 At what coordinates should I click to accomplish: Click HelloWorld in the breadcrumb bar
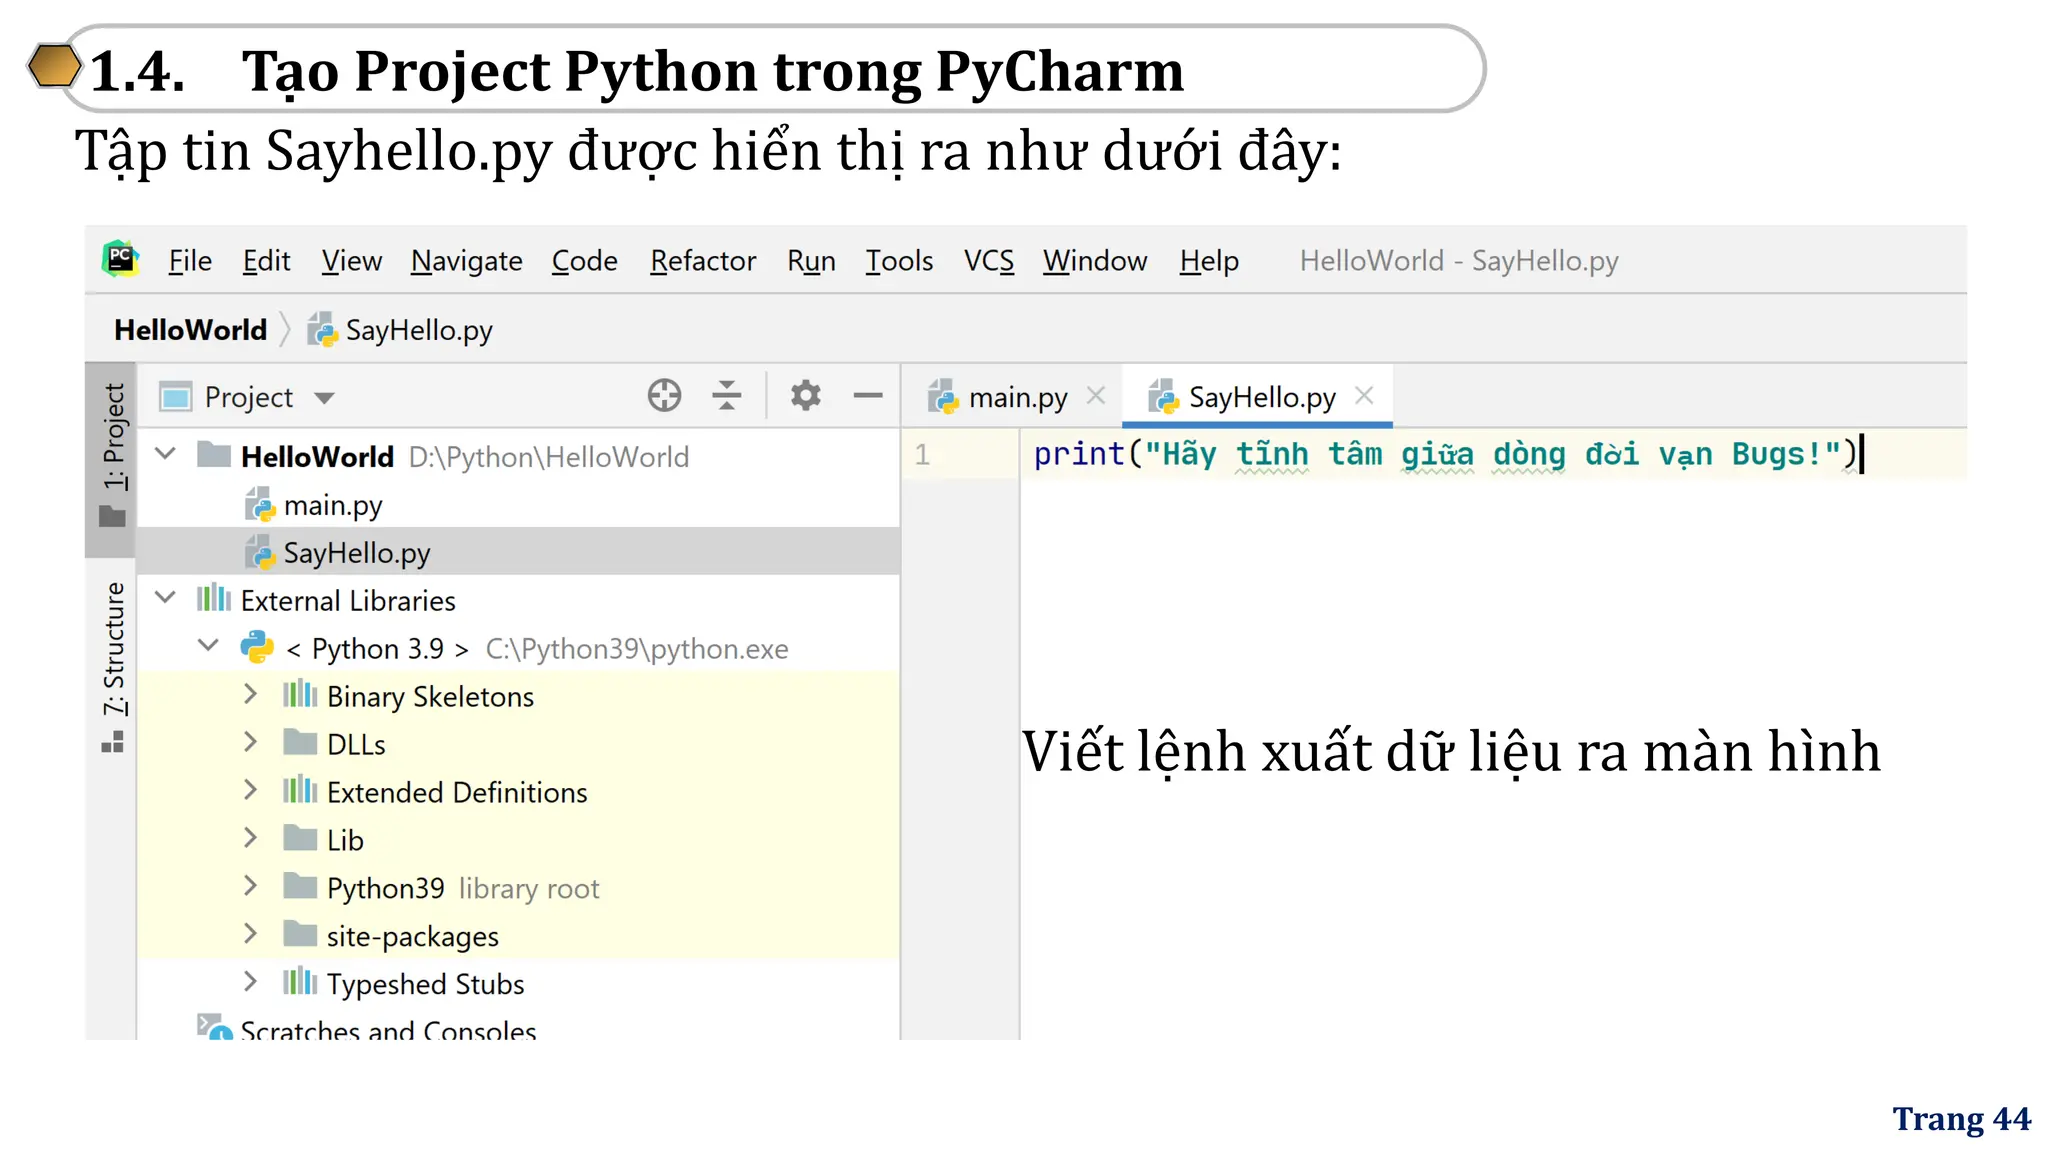[190, 330]
